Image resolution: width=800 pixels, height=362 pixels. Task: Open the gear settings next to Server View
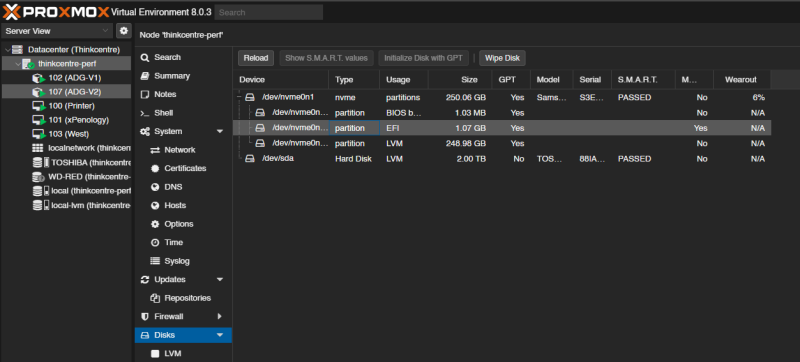[x=123, y=31]
